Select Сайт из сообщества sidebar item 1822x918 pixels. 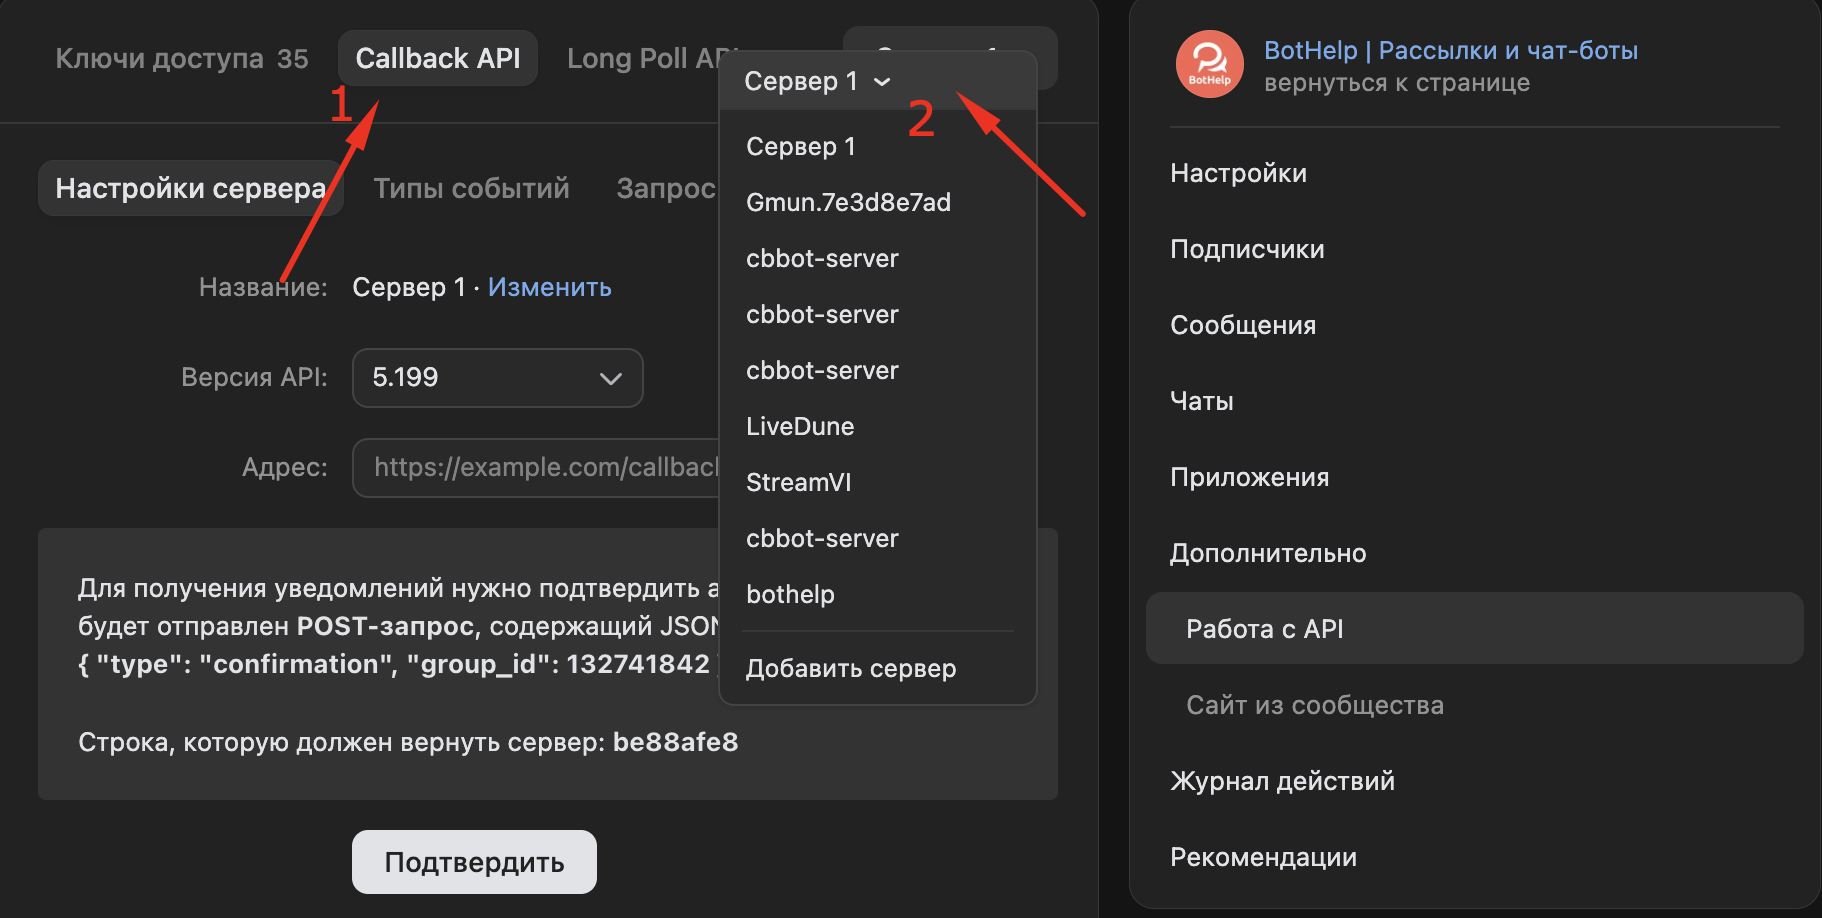[1314, 705]
